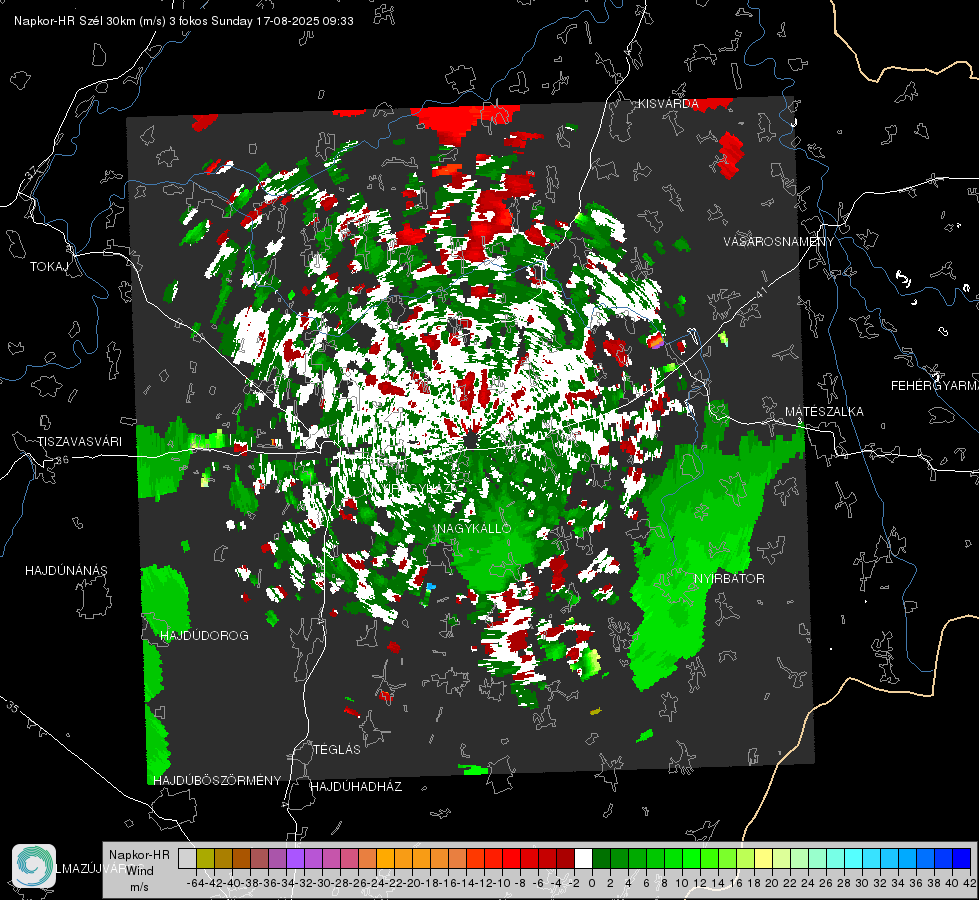Viewport: 979px width, 900px height.
Task: Click the NYÍRBÁTOR town label
Action: (x=729, y=579)
